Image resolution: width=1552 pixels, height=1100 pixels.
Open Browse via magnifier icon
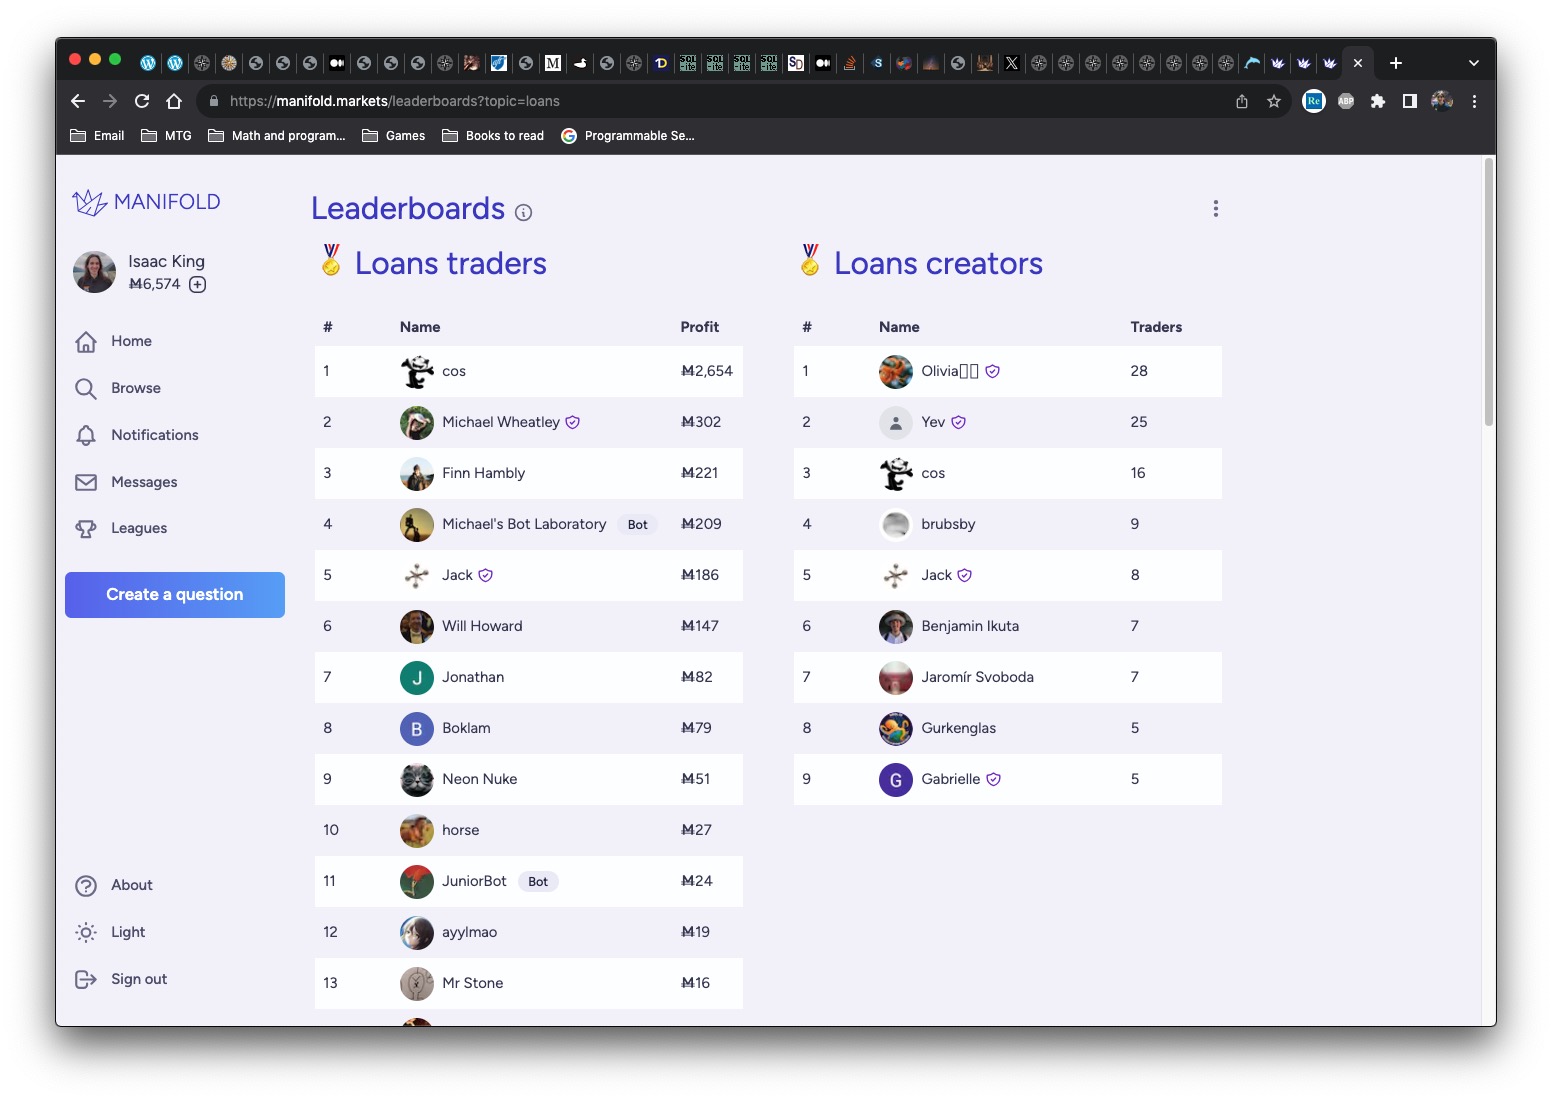click(86, 388)
